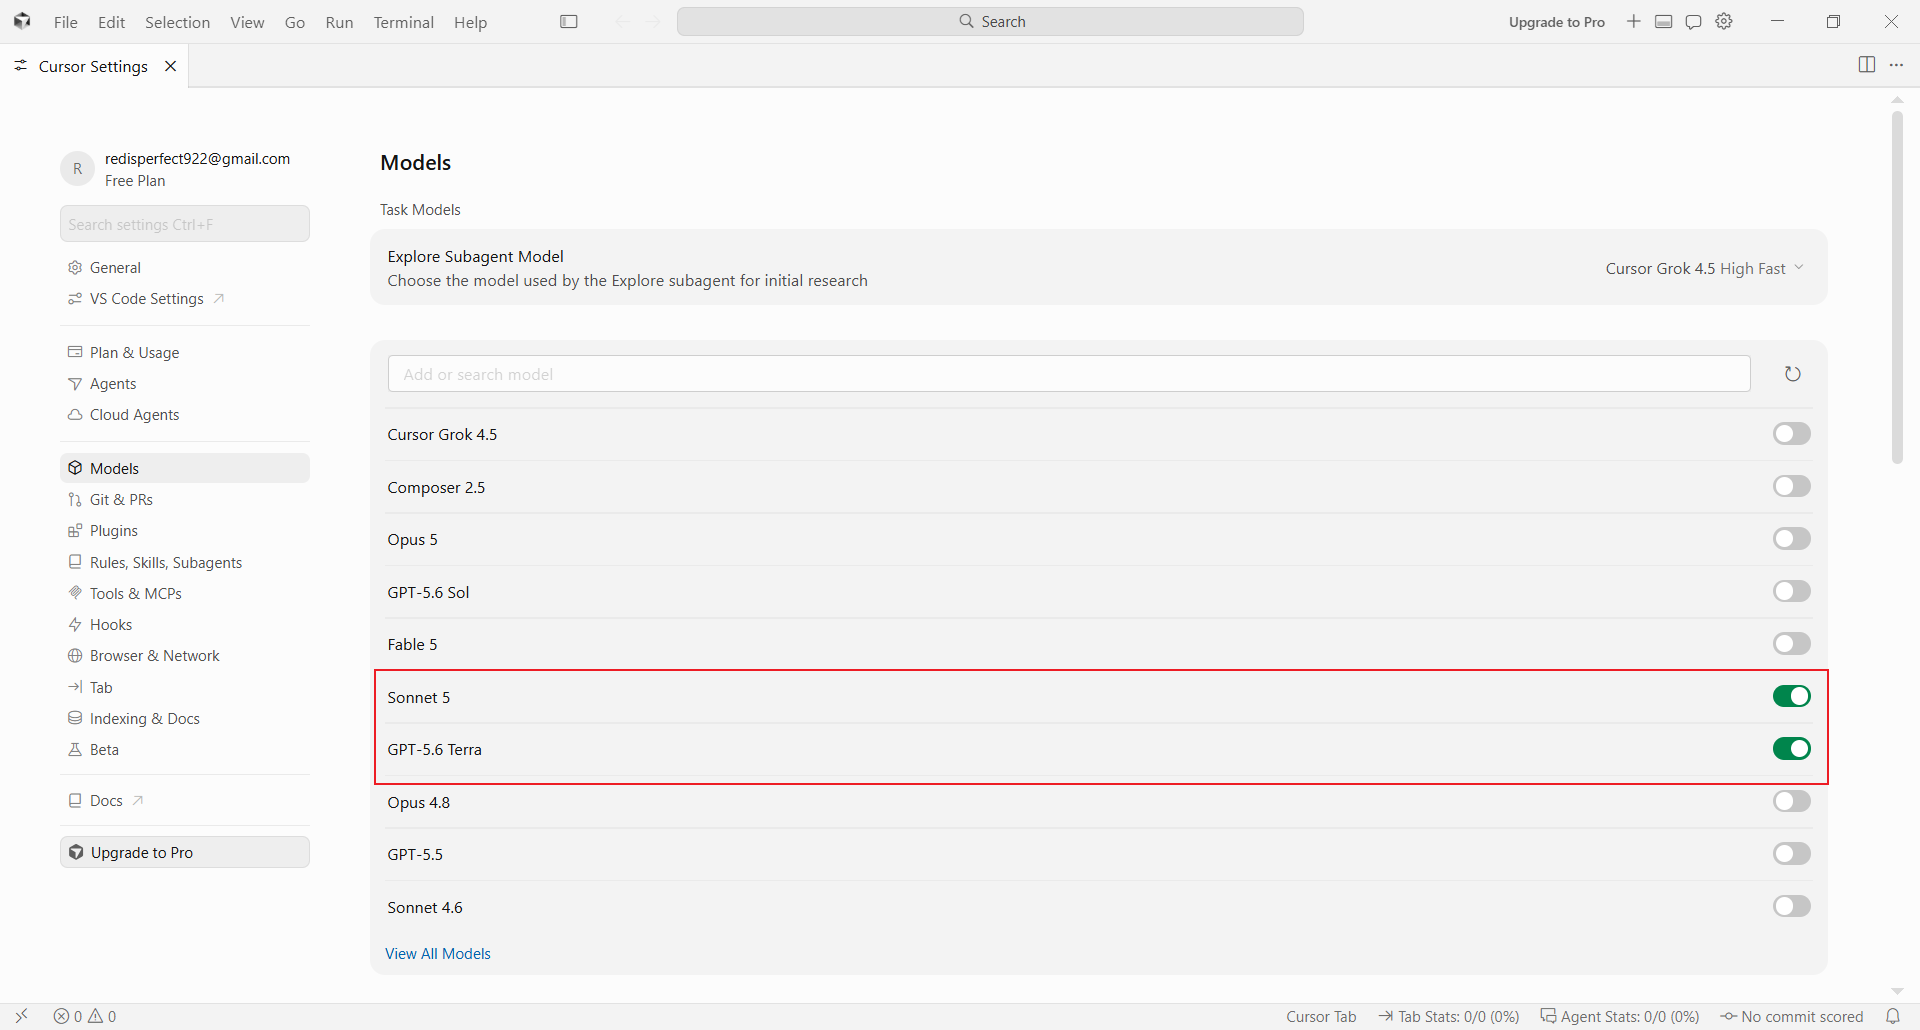Open Git & PRs section

(x=185, y=500)
